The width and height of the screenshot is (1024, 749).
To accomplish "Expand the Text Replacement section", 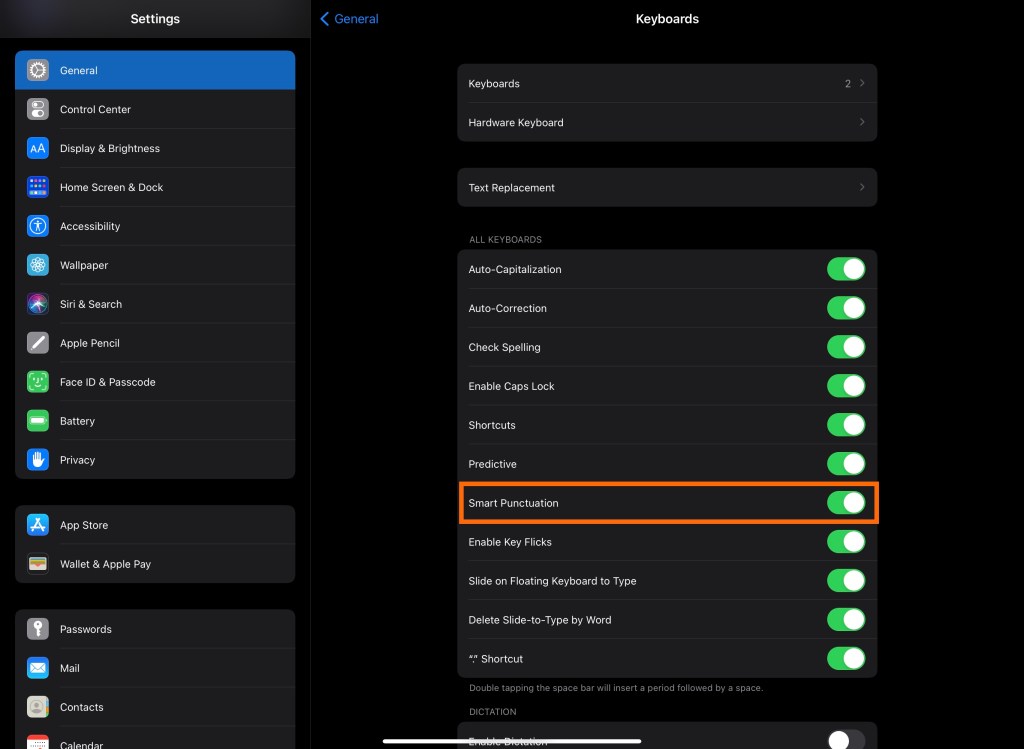I will click(667, 187).
